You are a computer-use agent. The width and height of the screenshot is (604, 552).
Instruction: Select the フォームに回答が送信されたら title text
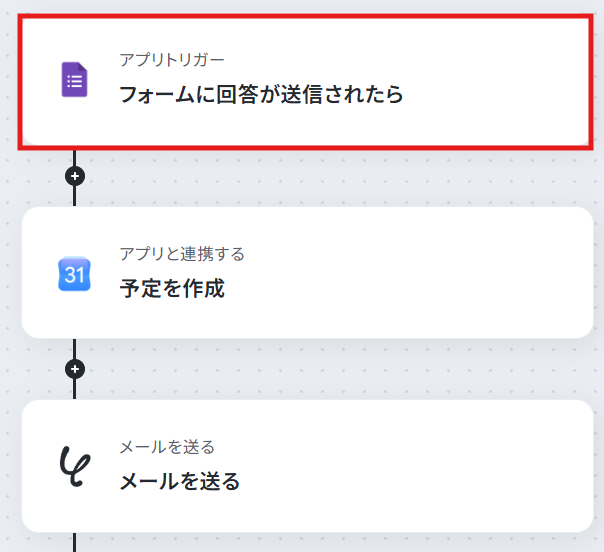261,94
